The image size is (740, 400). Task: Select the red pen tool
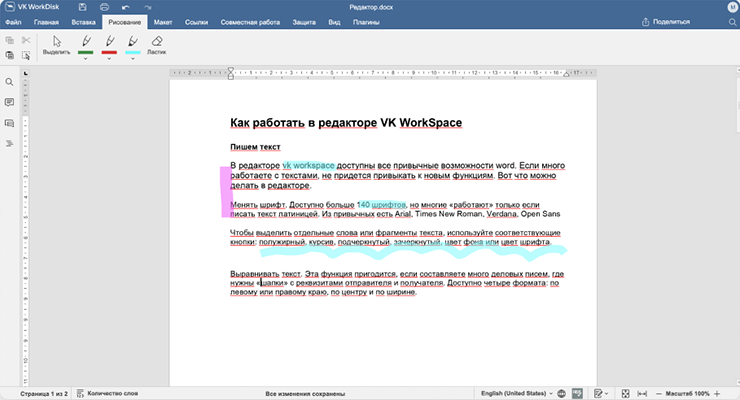109,41
